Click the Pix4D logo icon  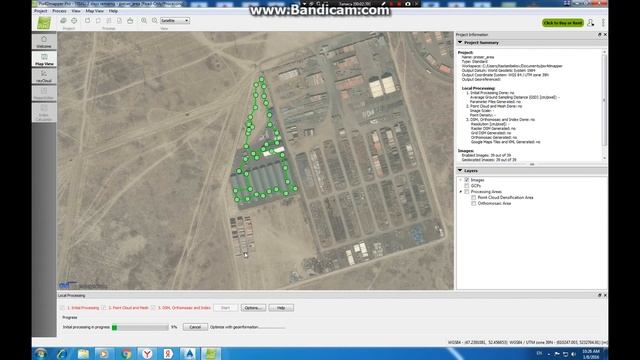click(44, 22)
